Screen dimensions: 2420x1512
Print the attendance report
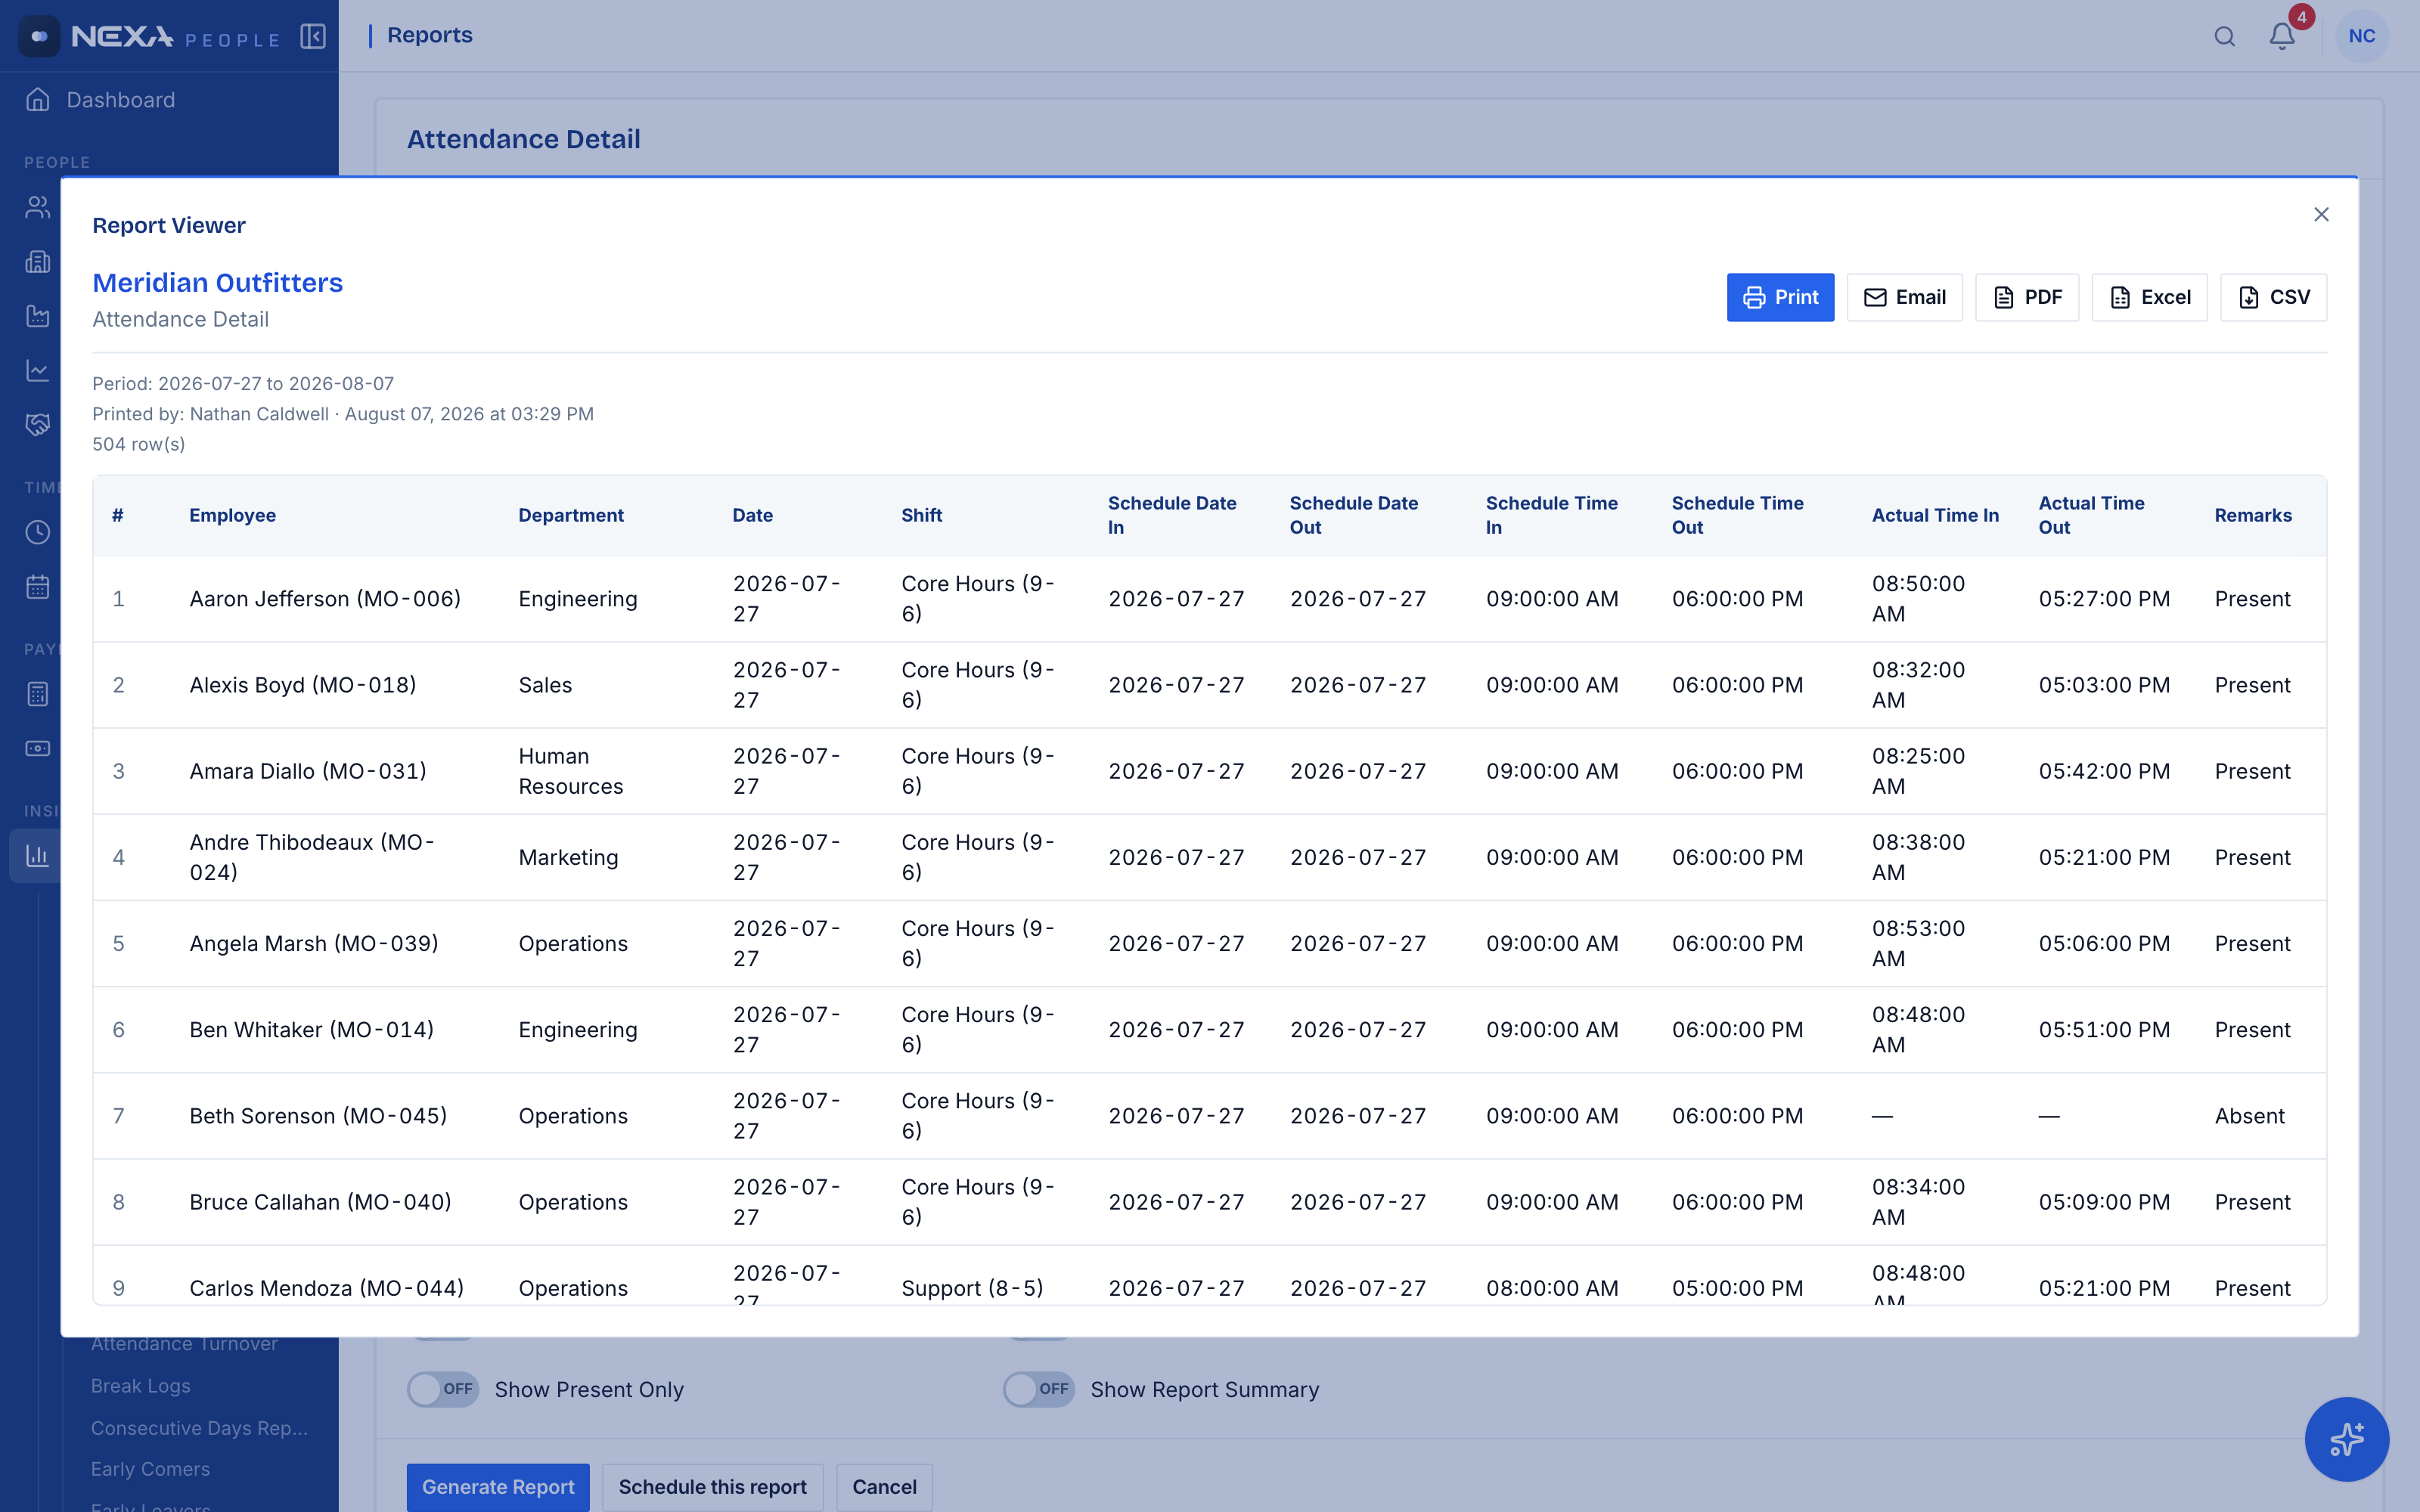point(1780,297)
